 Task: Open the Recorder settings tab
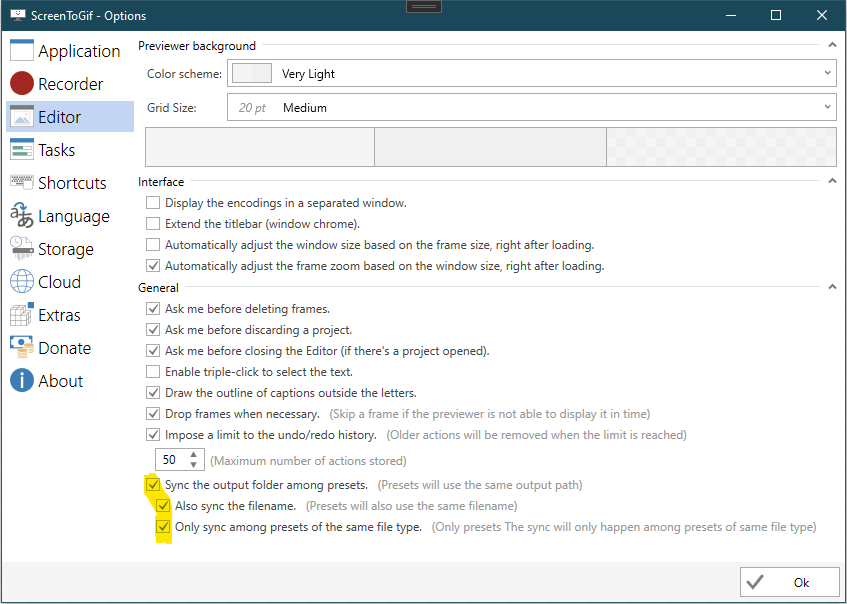pyautogui.click(x=70, y=84)
